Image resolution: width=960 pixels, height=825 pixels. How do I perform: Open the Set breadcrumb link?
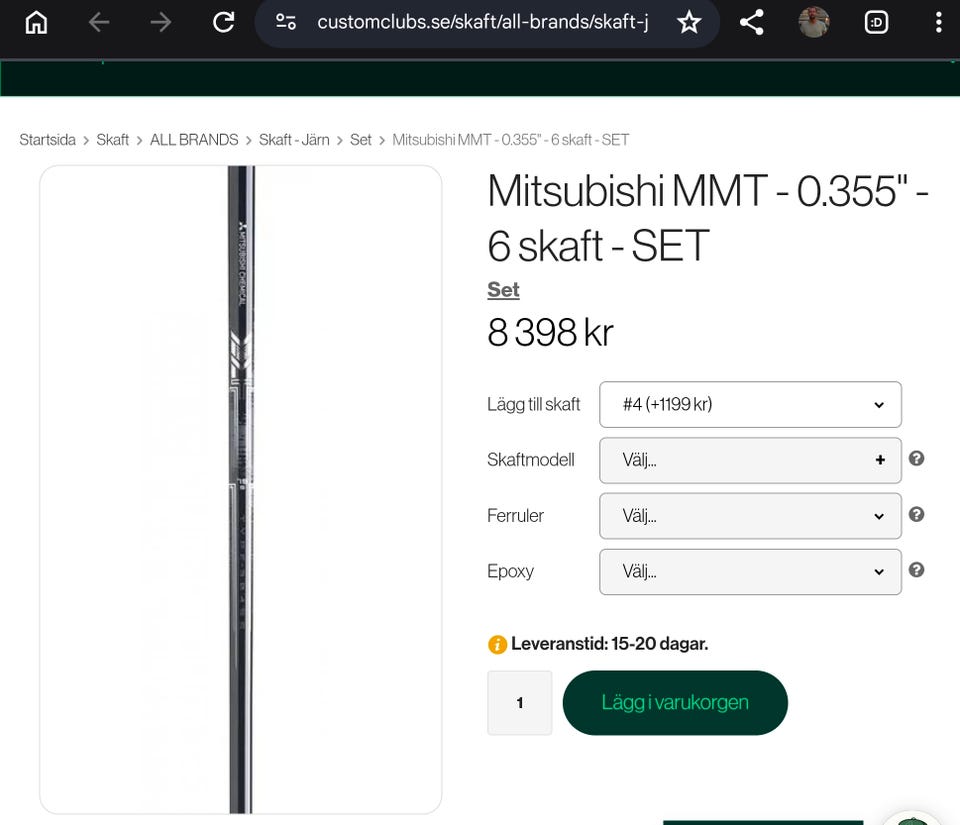pyautogui.click(x=361, y=140)
